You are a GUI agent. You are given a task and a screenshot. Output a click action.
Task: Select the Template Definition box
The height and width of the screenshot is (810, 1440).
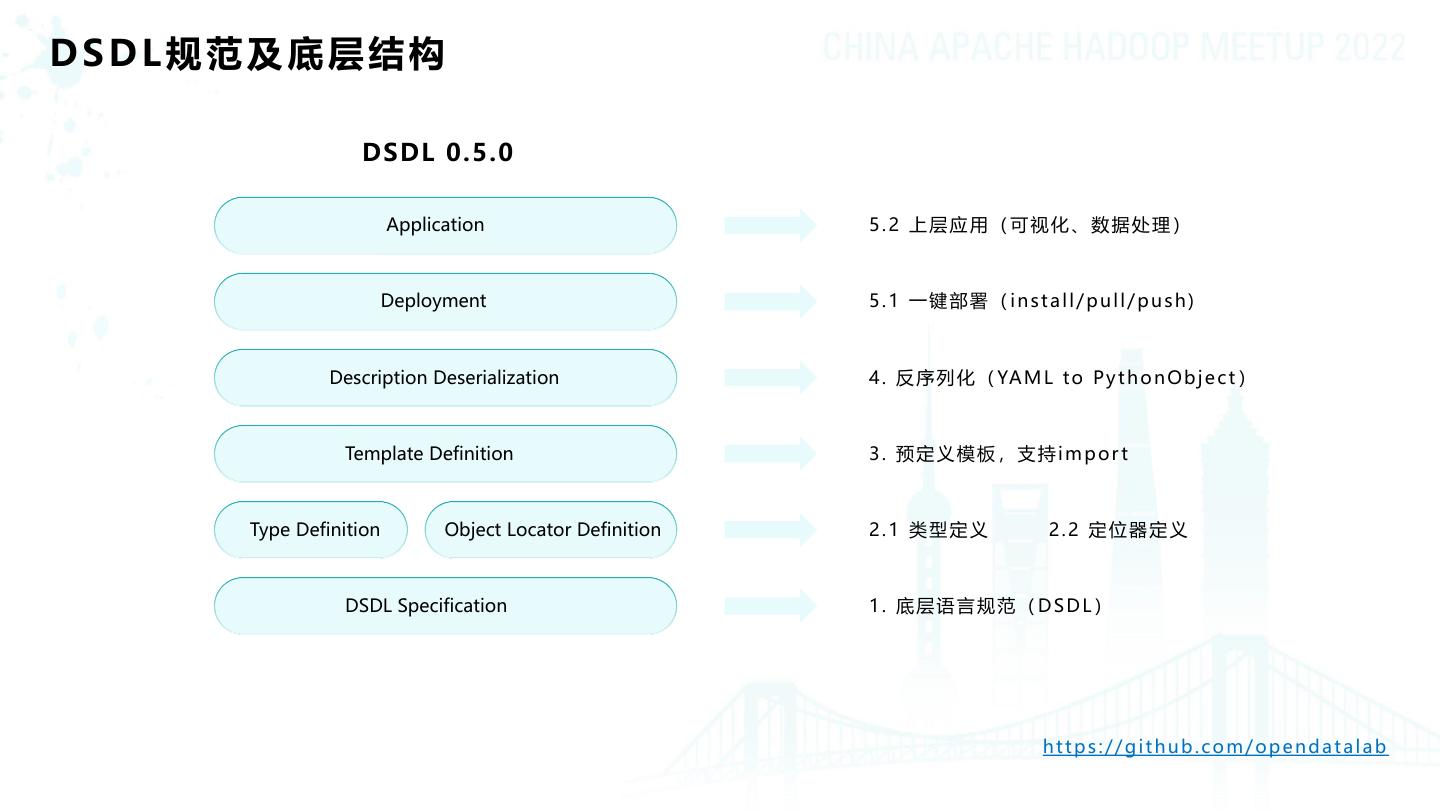[445, 453]
